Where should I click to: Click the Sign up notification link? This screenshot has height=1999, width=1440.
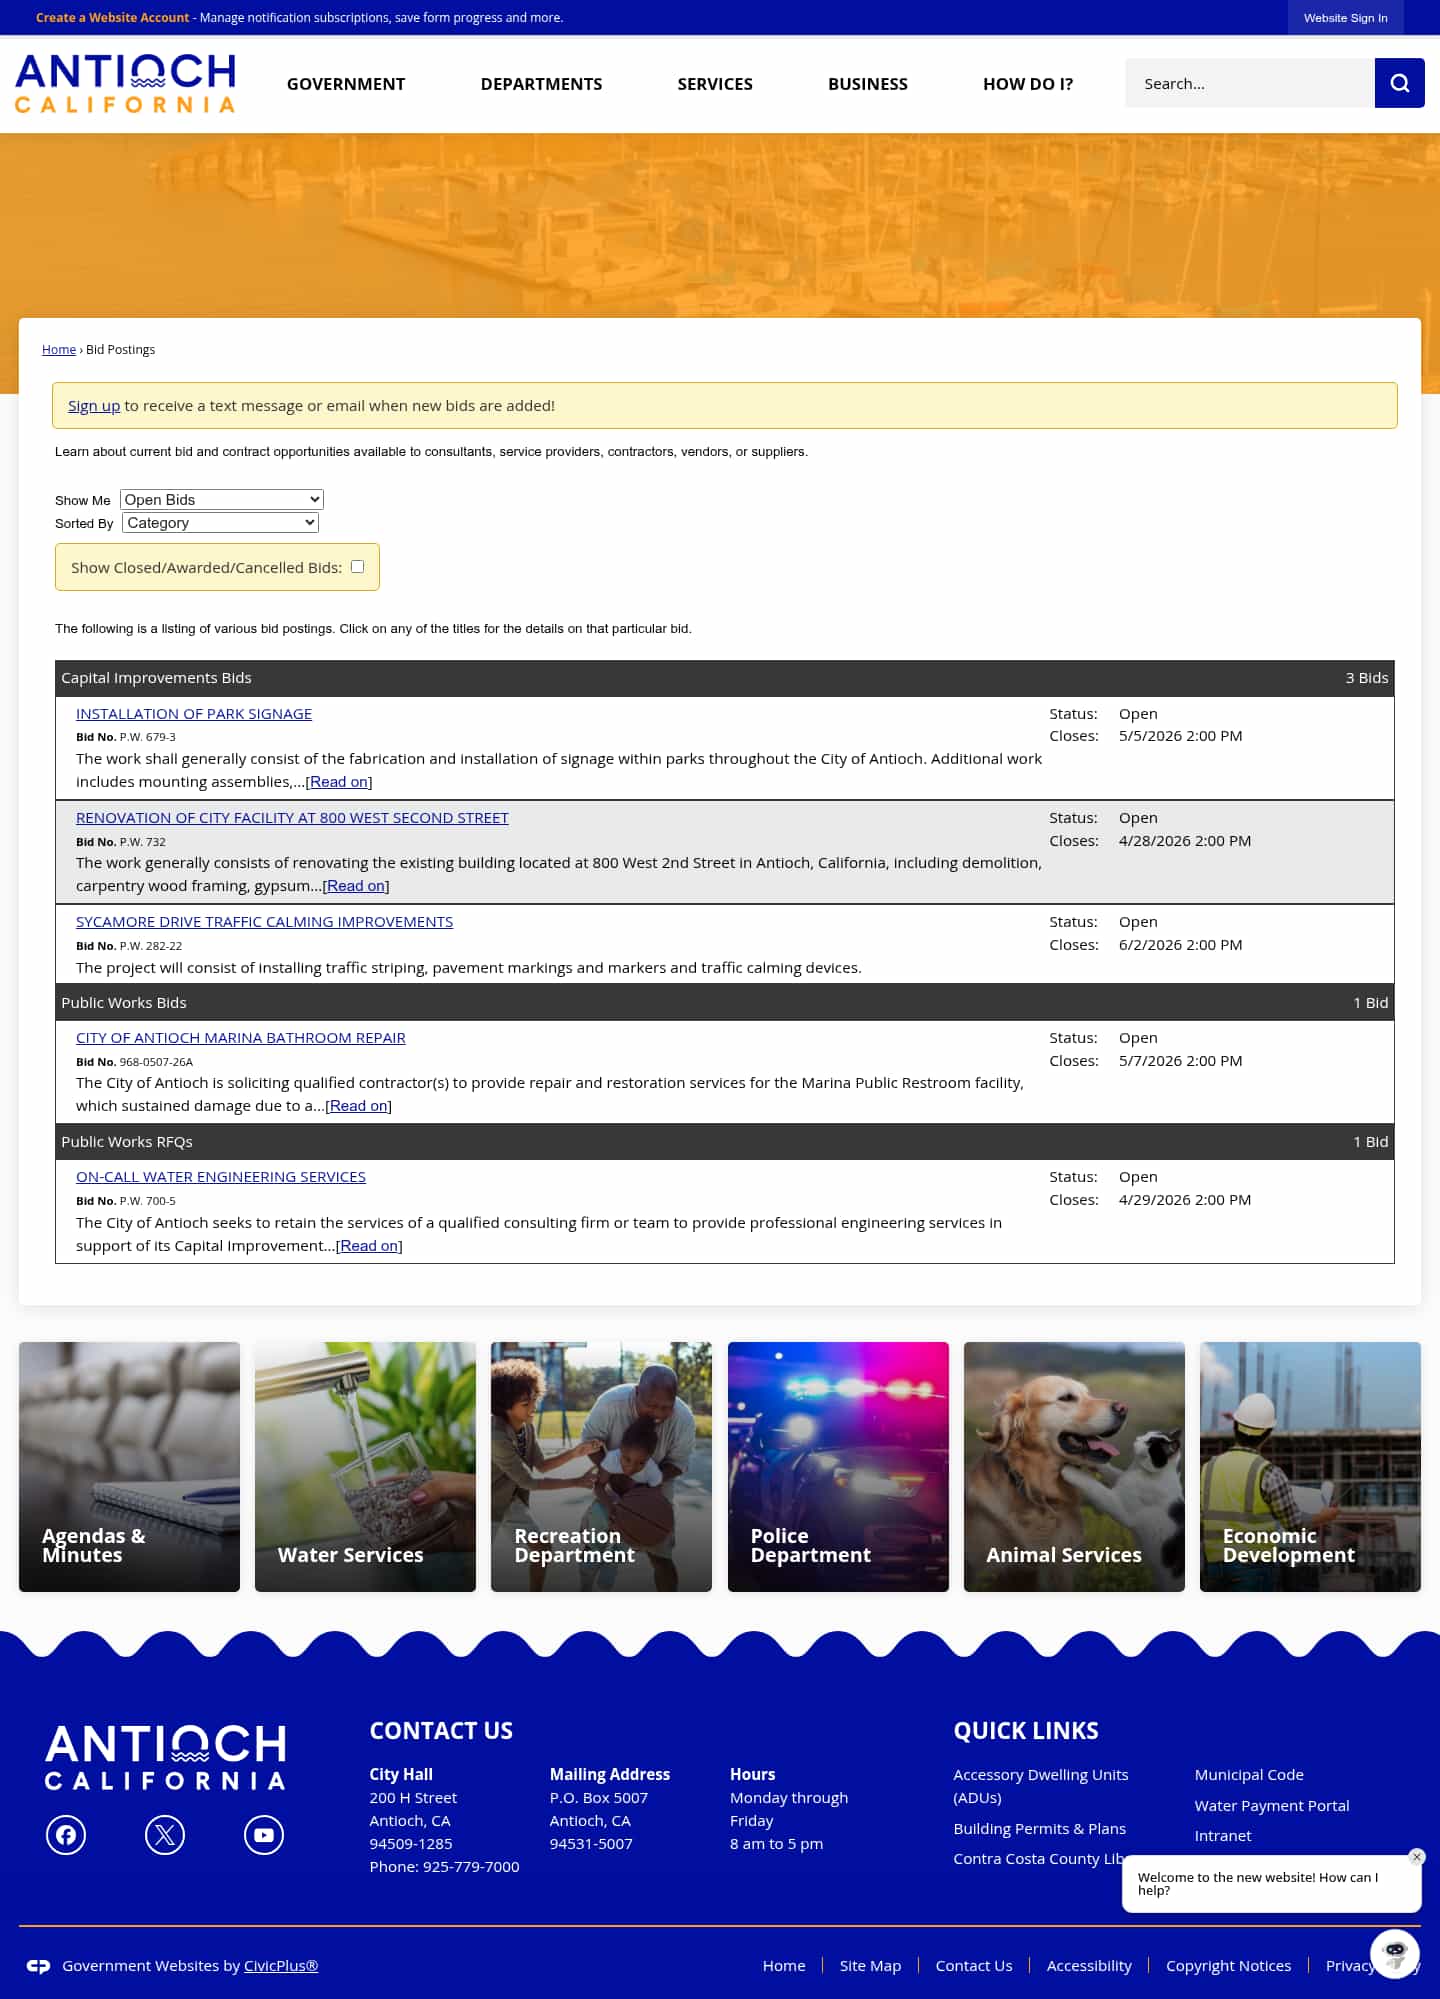tap(94, 405)
